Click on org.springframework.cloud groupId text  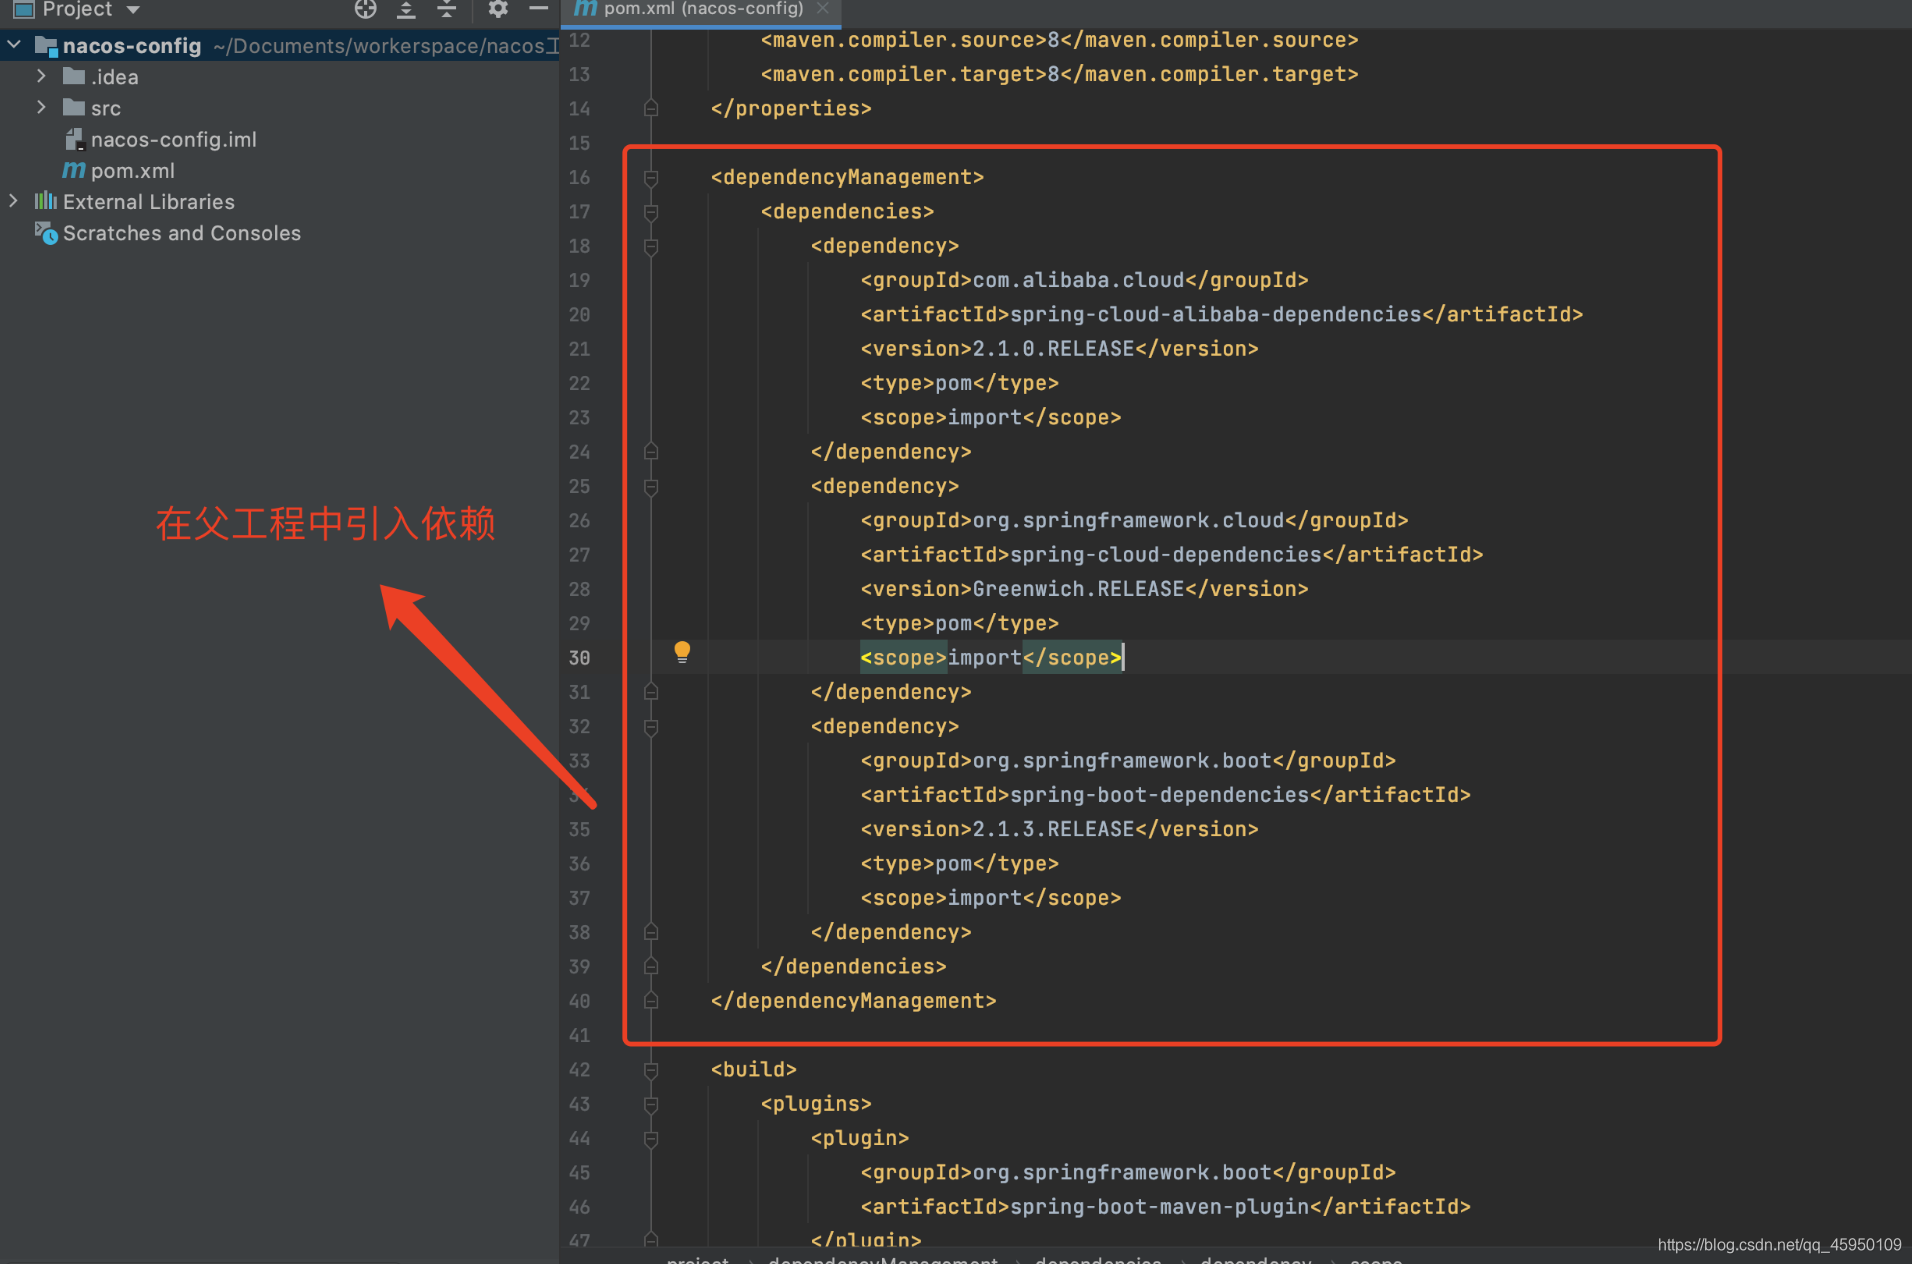[1128, 520]
